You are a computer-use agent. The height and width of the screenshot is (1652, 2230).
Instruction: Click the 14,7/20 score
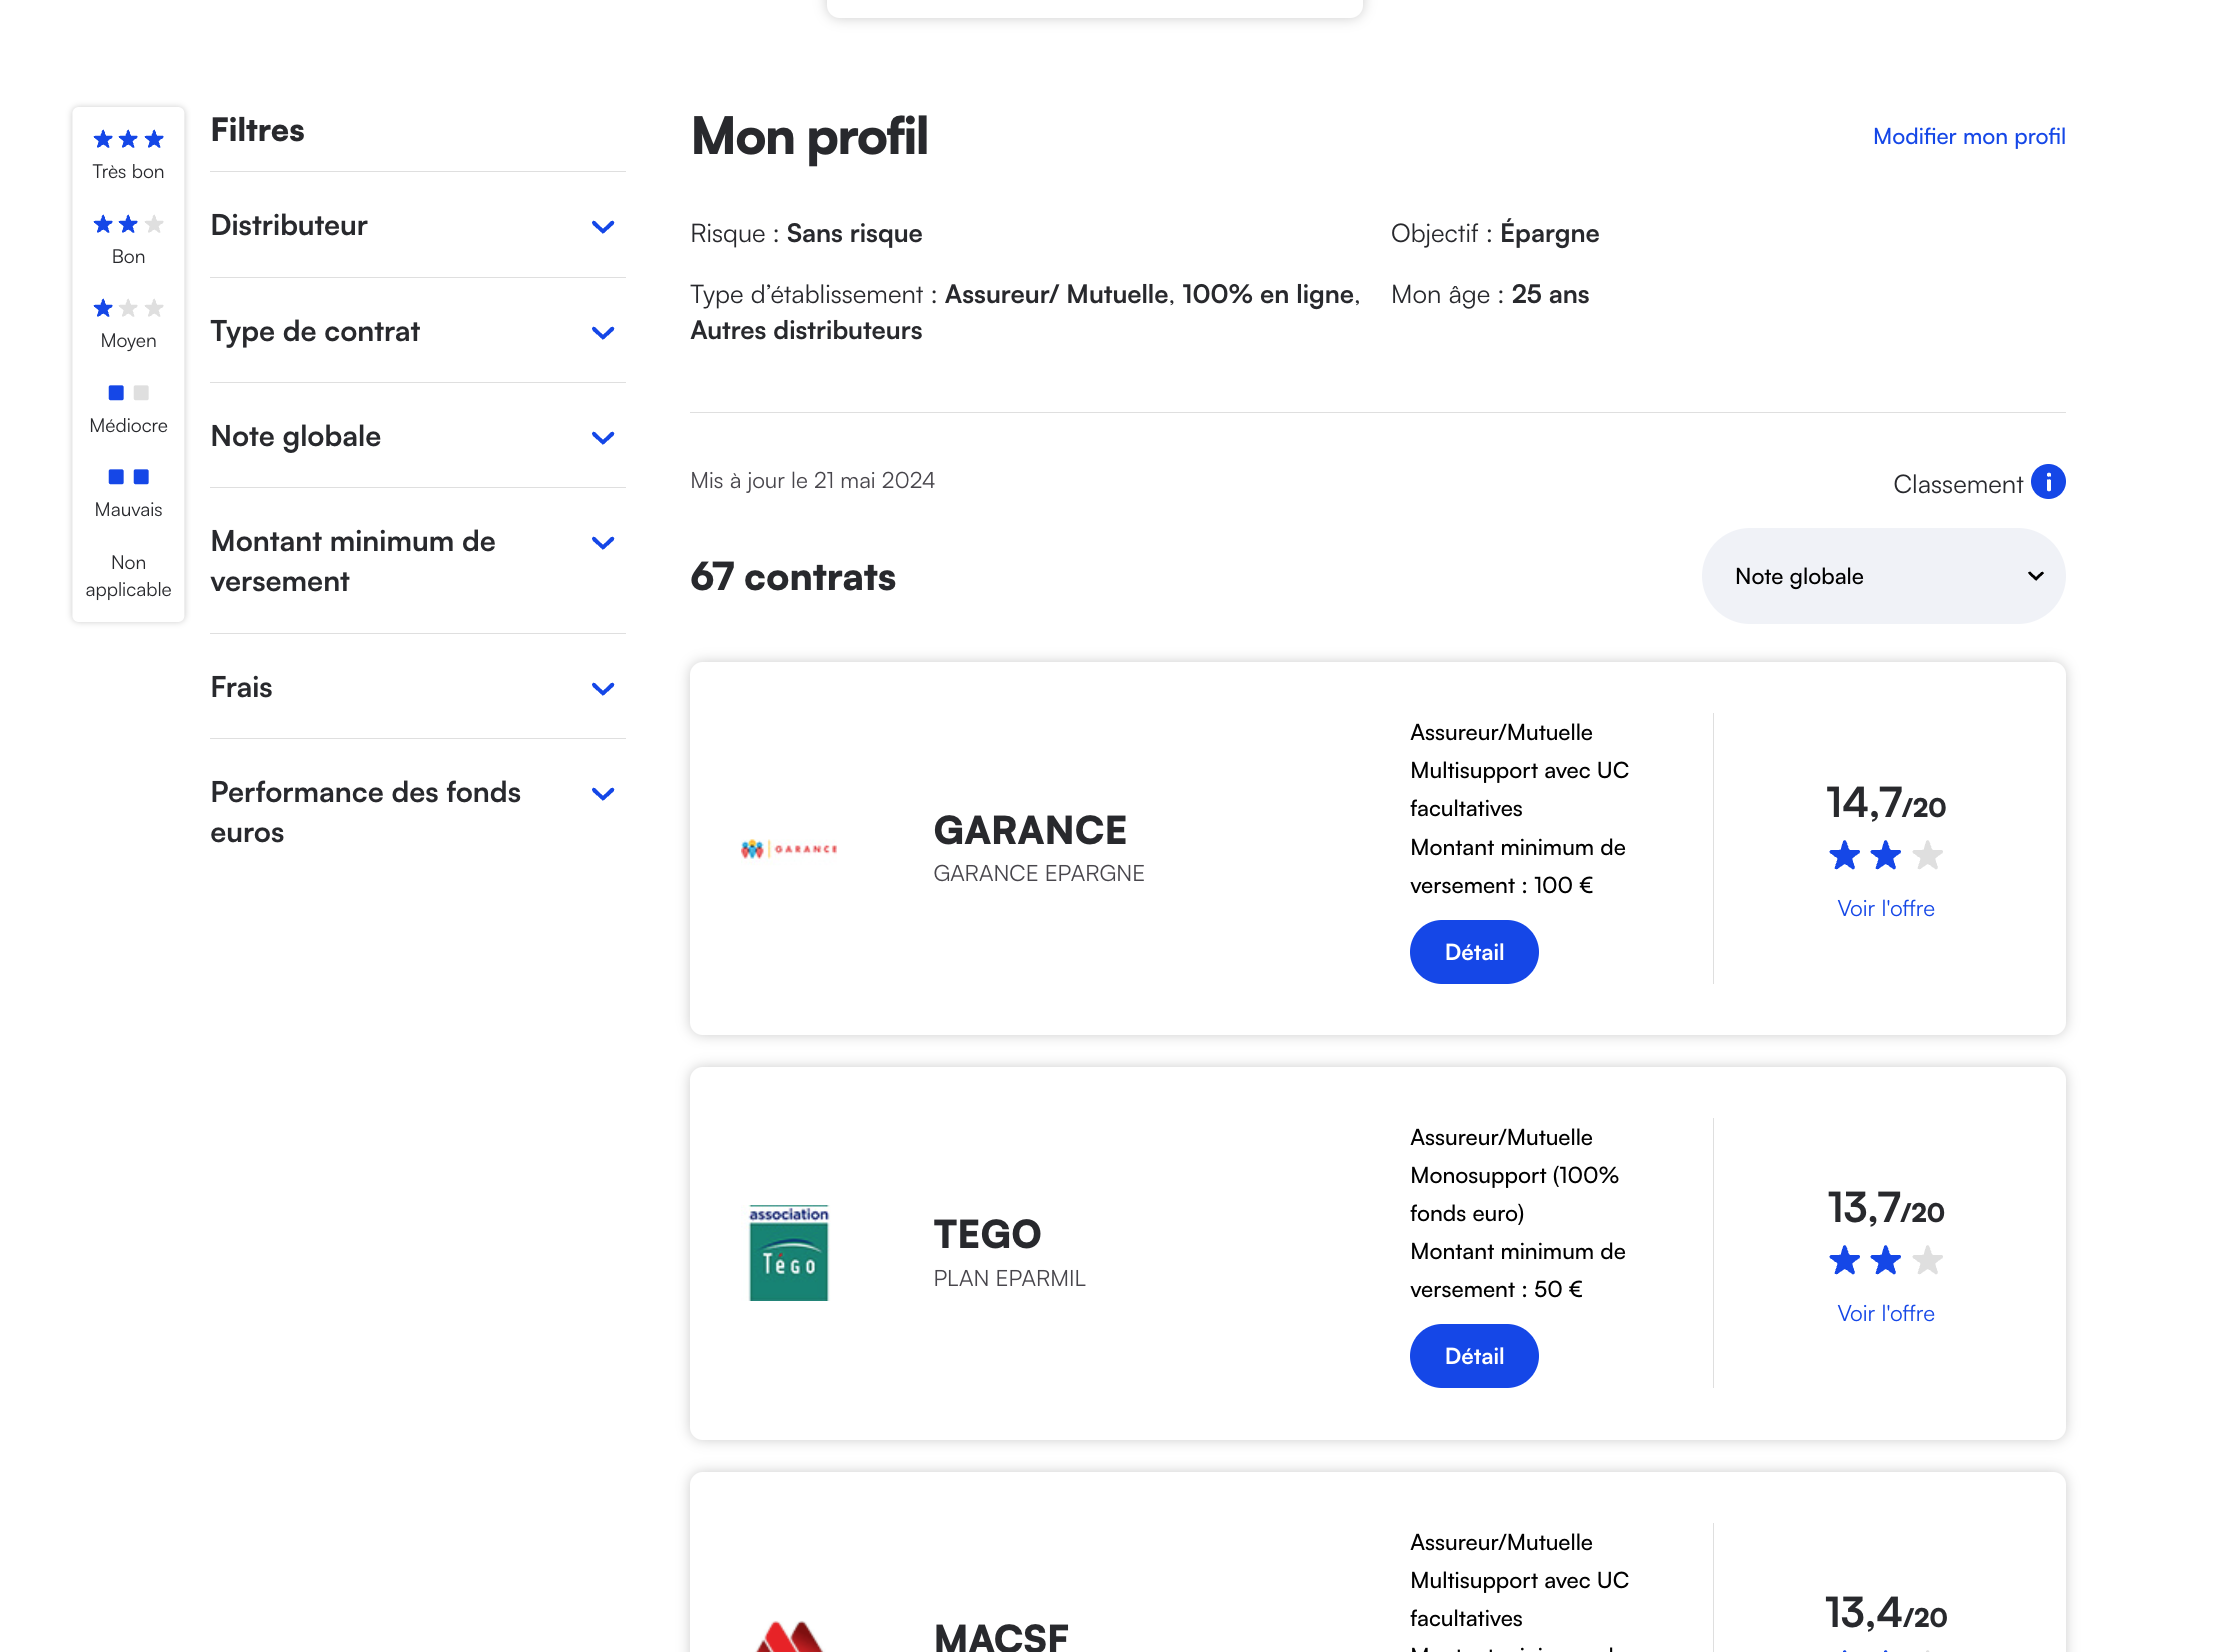[x=1886, y=803]
